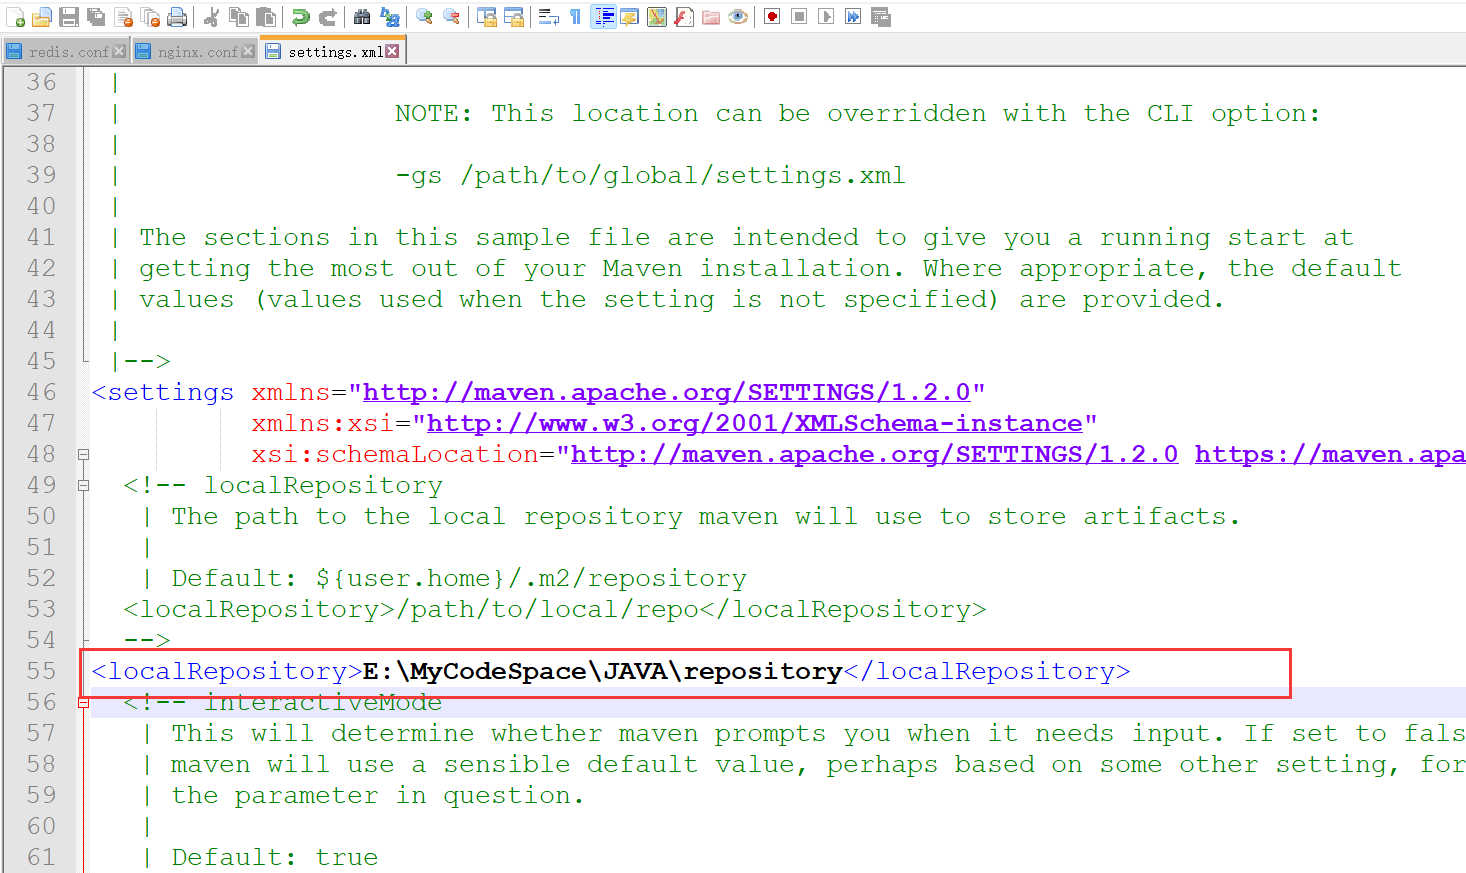Click the '-gs /path/to/global/settings.xml' text

[x=650, y=175]
